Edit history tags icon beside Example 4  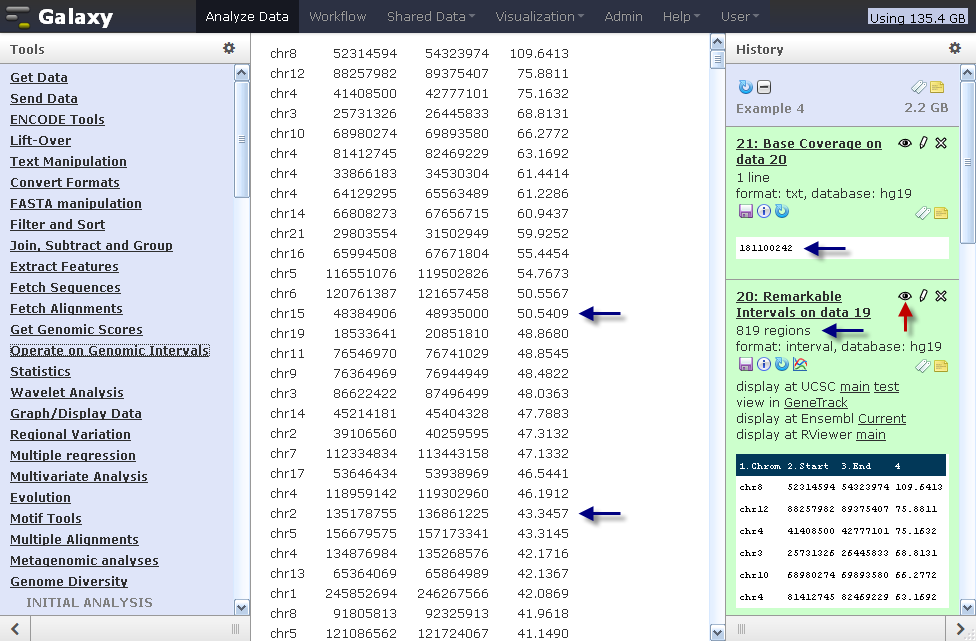coord(919,87)
